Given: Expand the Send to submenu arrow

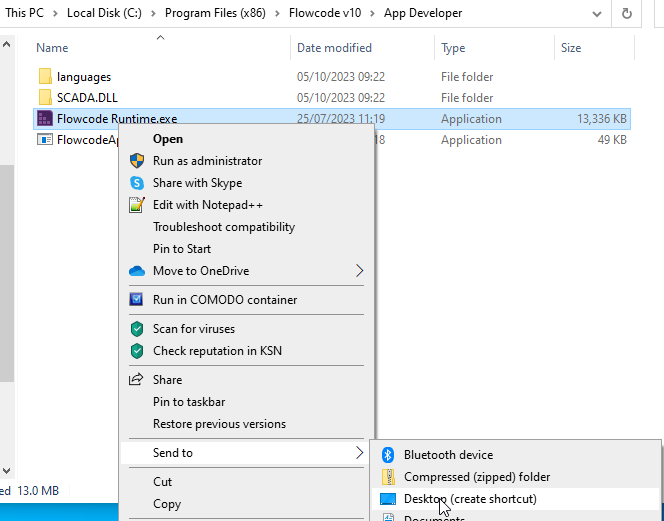Looking at the screenshot, I should coord(360,453).
